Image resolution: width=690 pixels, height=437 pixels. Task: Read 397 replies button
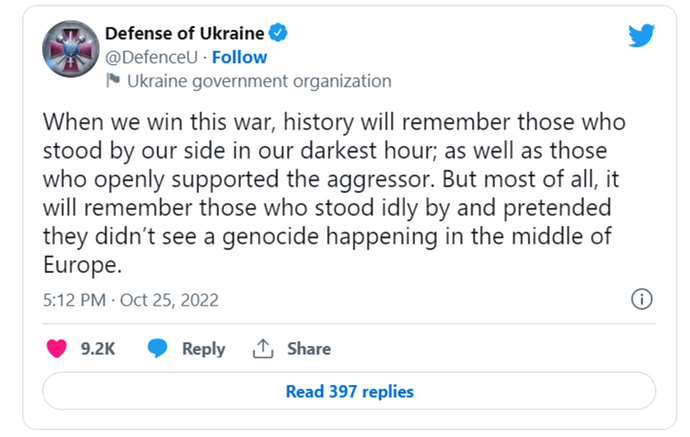349,391
